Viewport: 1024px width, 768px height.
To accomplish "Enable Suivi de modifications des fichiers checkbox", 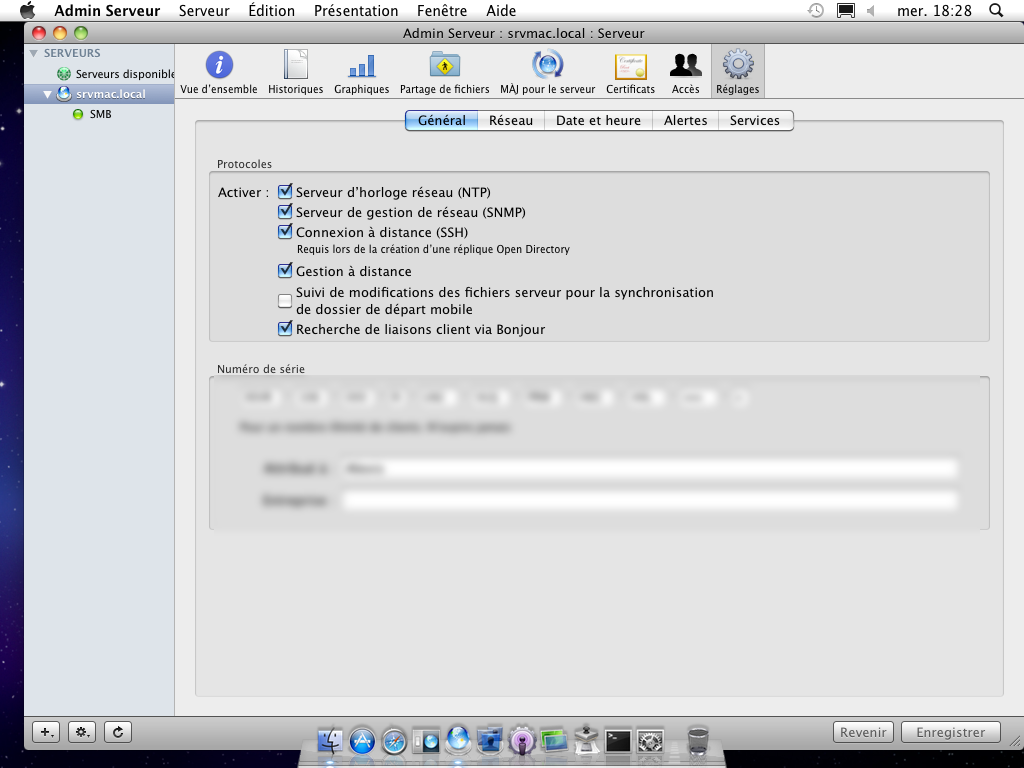I will click(x=285, y=301).
